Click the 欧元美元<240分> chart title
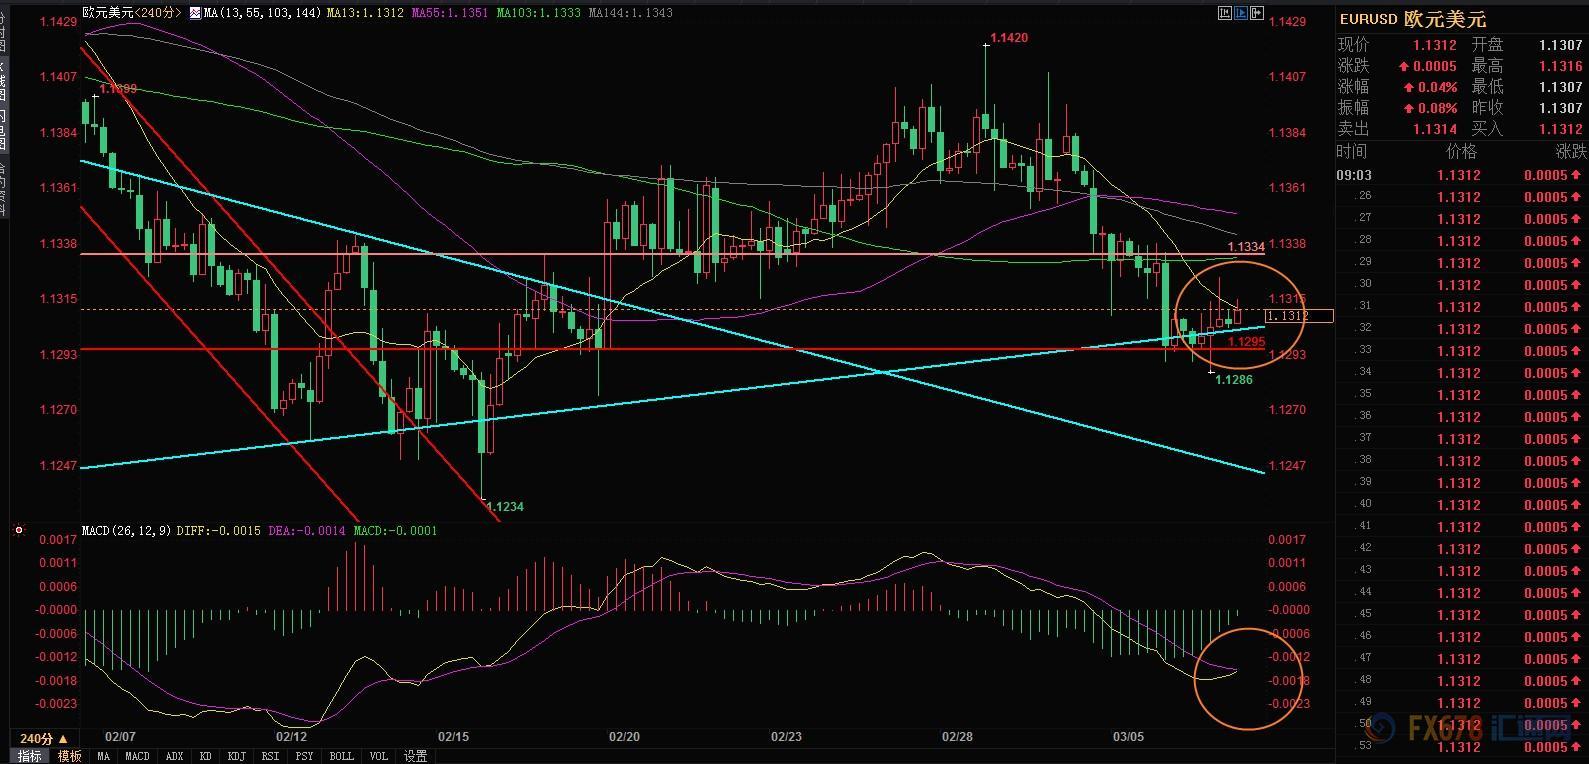 click(x=131, y=13)
